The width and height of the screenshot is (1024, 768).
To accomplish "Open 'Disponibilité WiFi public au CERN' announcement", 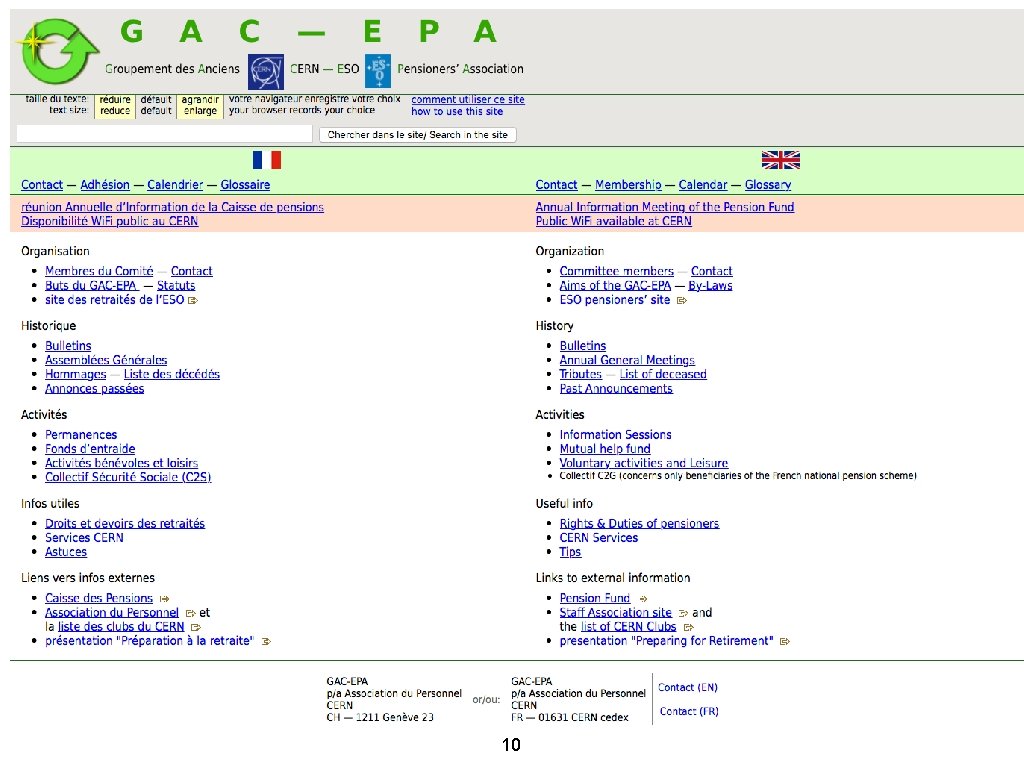I will pos(109,221).
